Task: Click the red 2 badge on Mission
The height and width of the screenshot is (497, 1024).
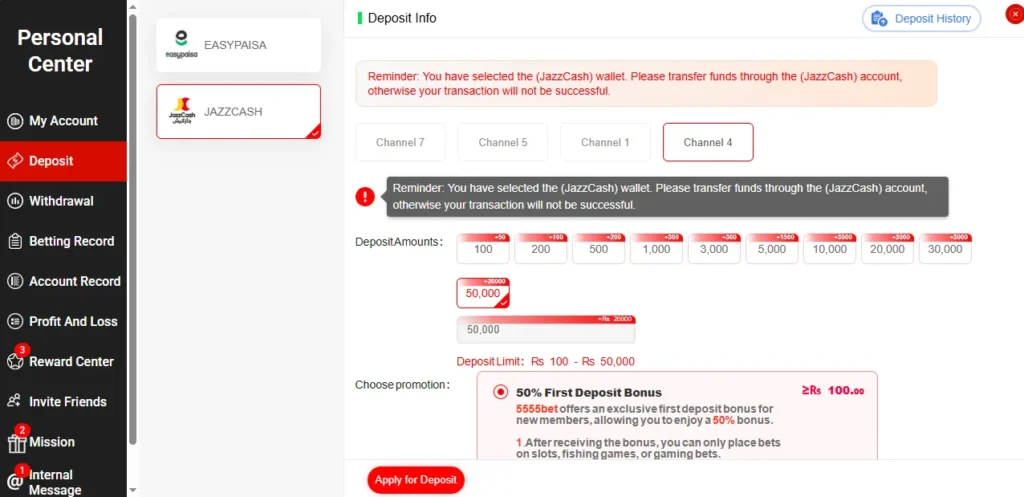Action: 22,430
